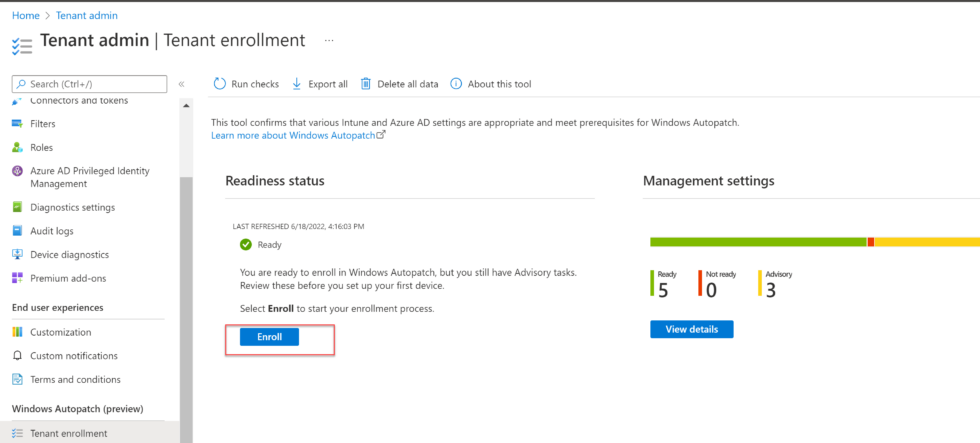Open the ellipsis more options next to title

[329, 41]
